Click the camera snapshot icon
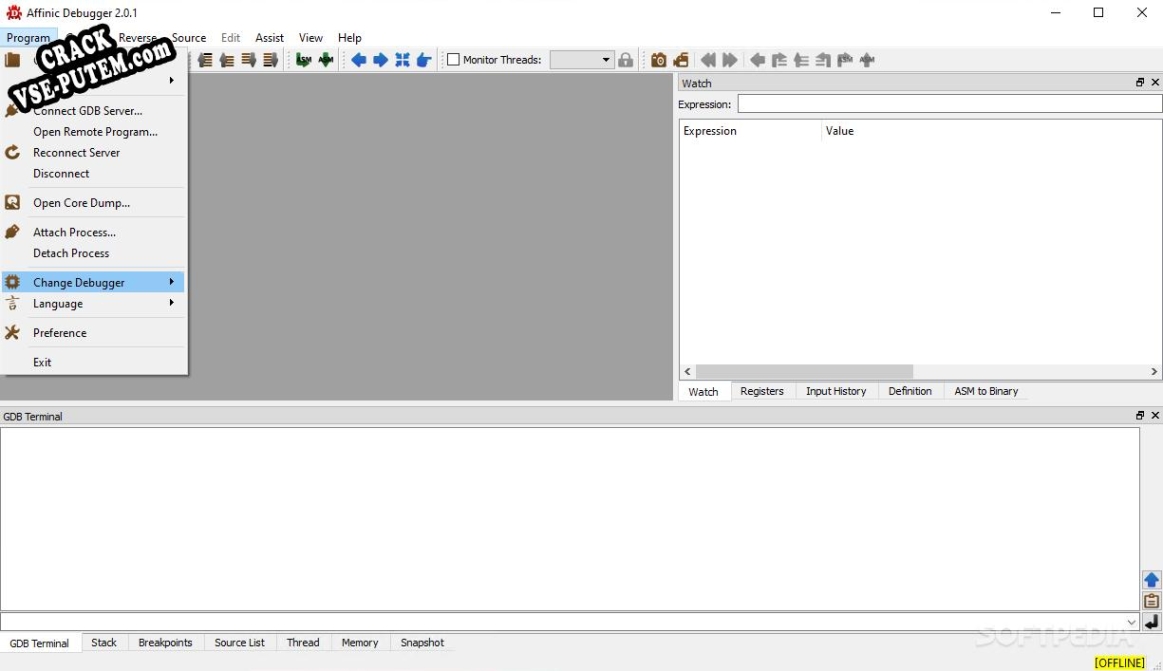Screen dimensions: 1163x671 click(x=659, y=60)
